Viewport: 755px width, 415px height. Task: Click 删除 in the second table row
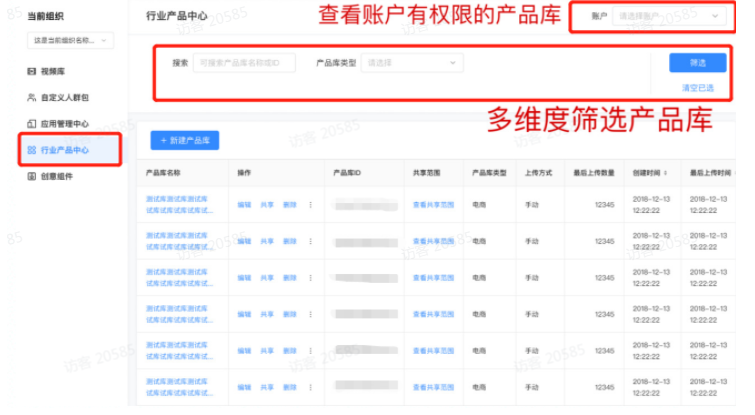point(289,241)
